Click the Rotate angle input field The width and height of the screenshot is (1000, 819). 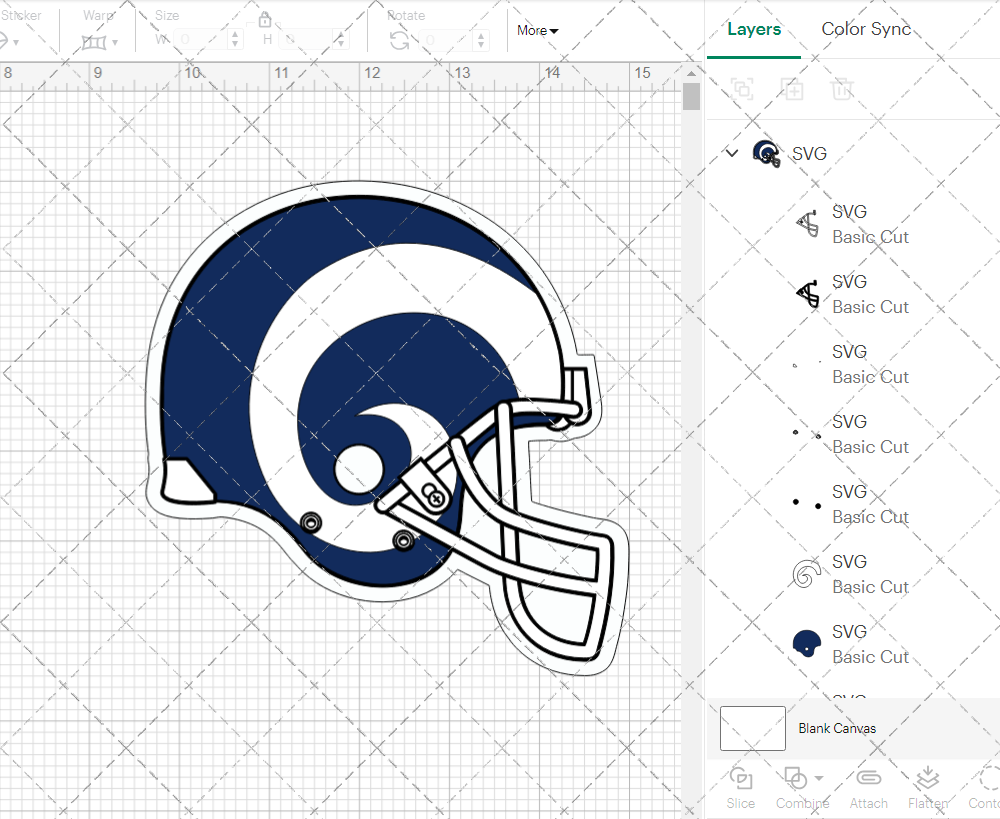tap(446, 40)
